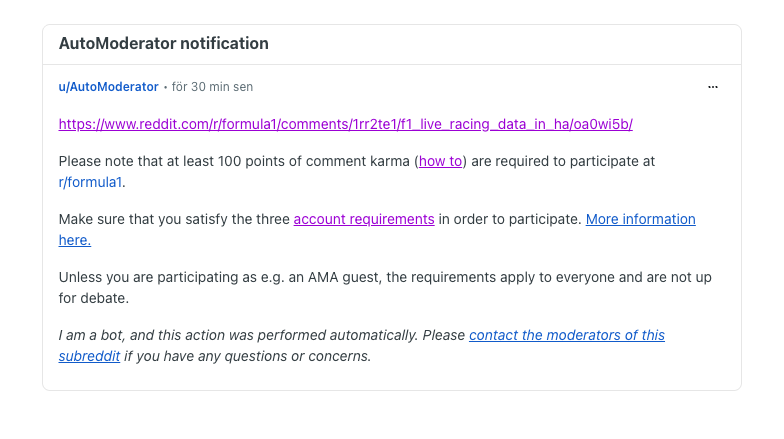This screenshot has height=439, width=784.
Task: Click the 'for debate.' line of text
Action: click(x=94, y=298)
